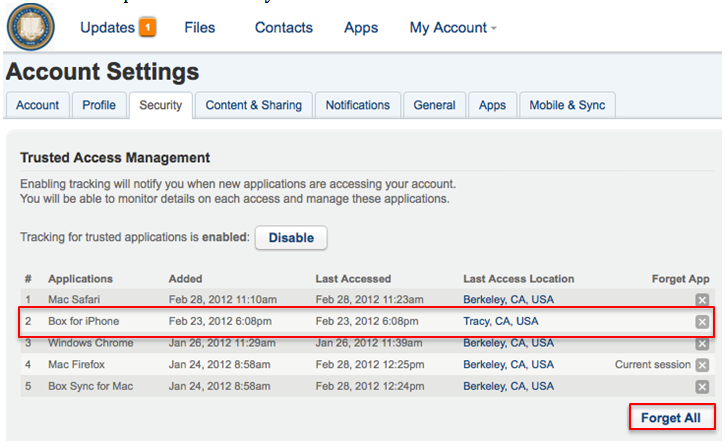Select the Box Sync for Mac name
Image resolution: width=727 pixels, height=444 pixels.
[90, 387]
